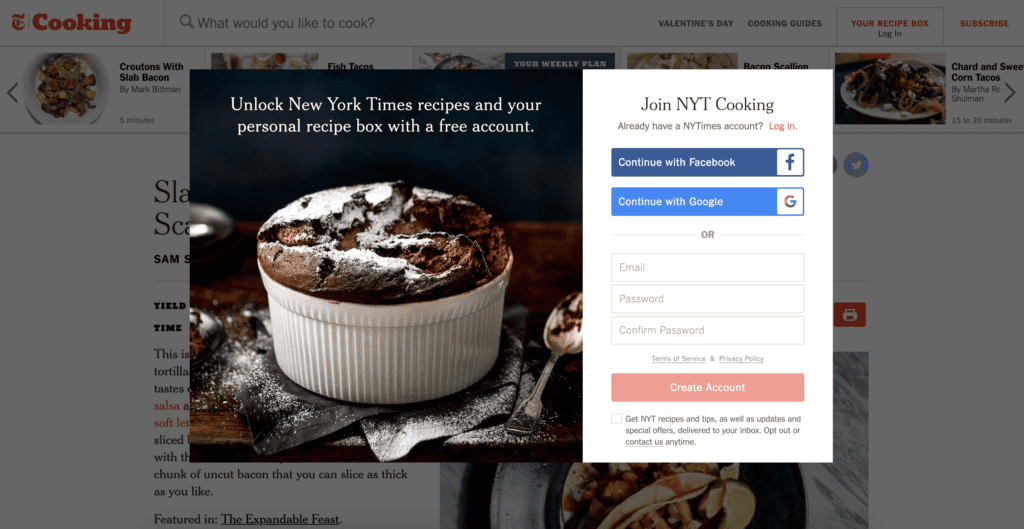Open Your Recipe Box log in

tap(889, 27)
